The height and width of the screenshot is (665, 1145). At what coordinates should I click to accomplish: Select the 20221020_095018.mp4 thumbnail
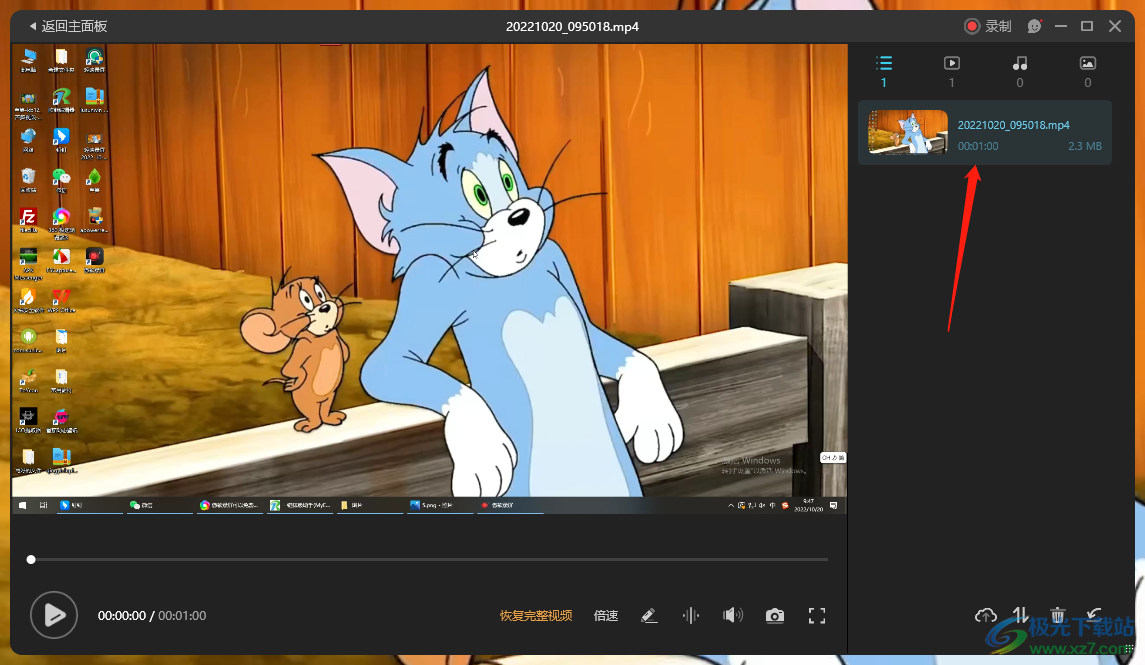click(908, 132)
